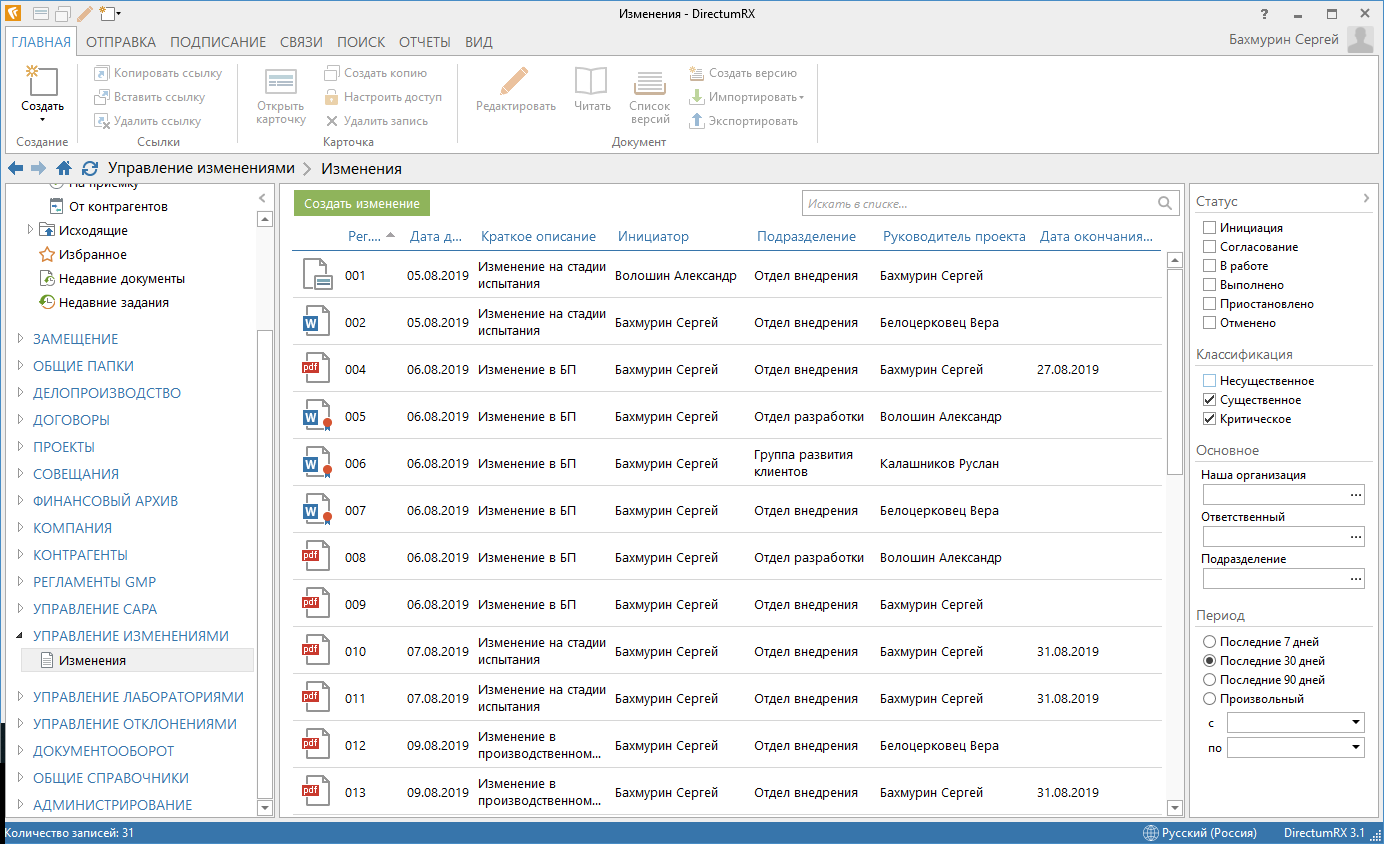This screenshot has width=1384, height=844.
Task: Collapse the left navigation panel
Action: [x=263, y=198]
